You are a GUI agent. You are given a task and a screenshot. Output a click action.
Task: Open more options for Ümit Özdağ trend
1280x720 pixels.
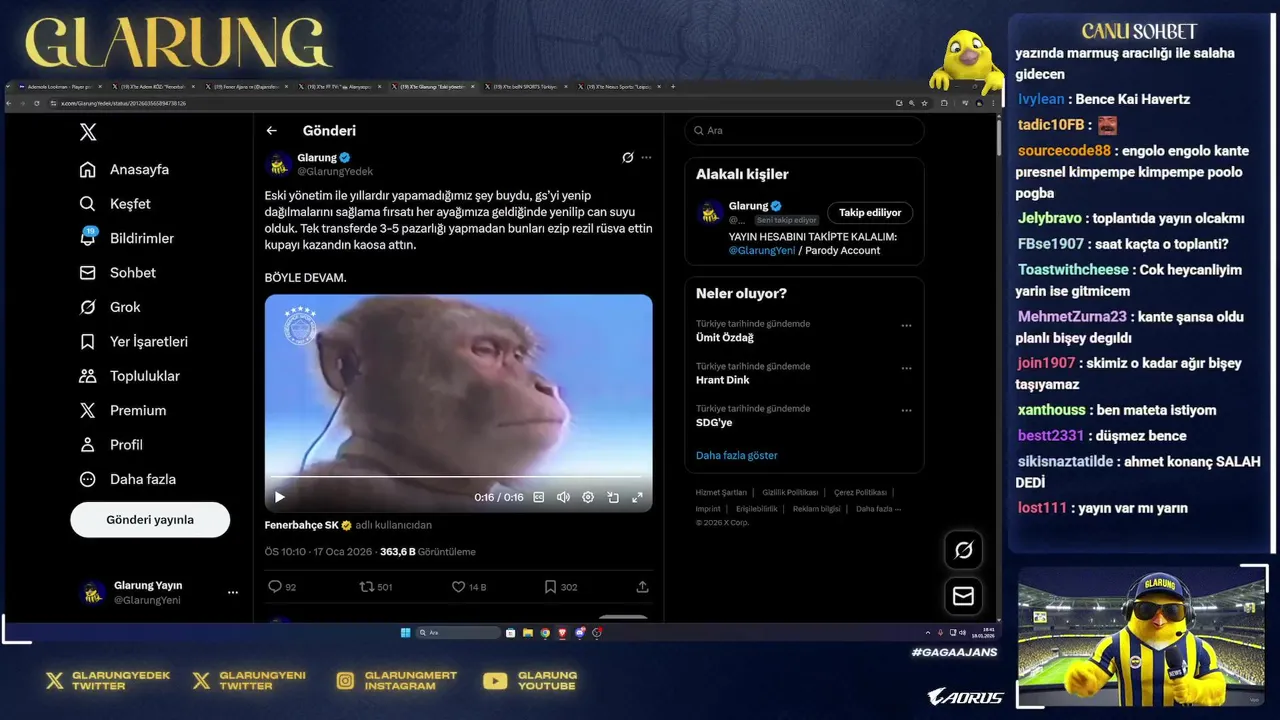pos(906,325)
